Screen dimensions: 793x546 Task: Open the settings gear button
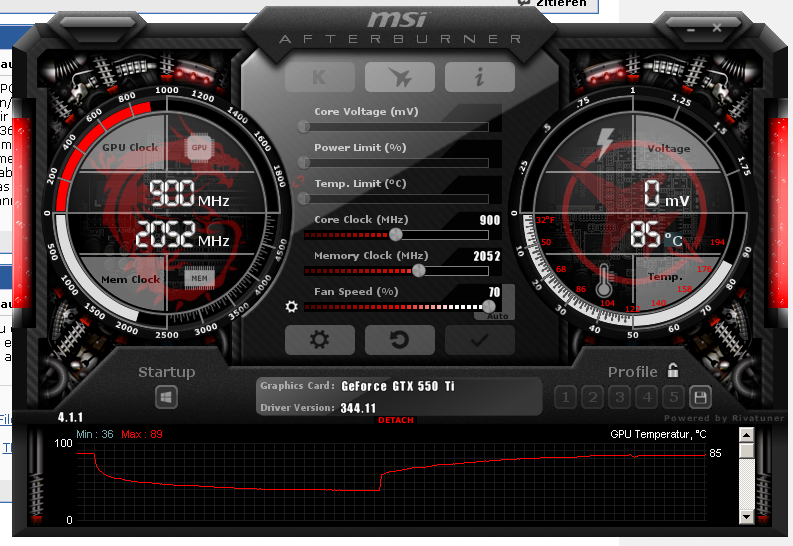pyautogui.click(x=320, y=340)
